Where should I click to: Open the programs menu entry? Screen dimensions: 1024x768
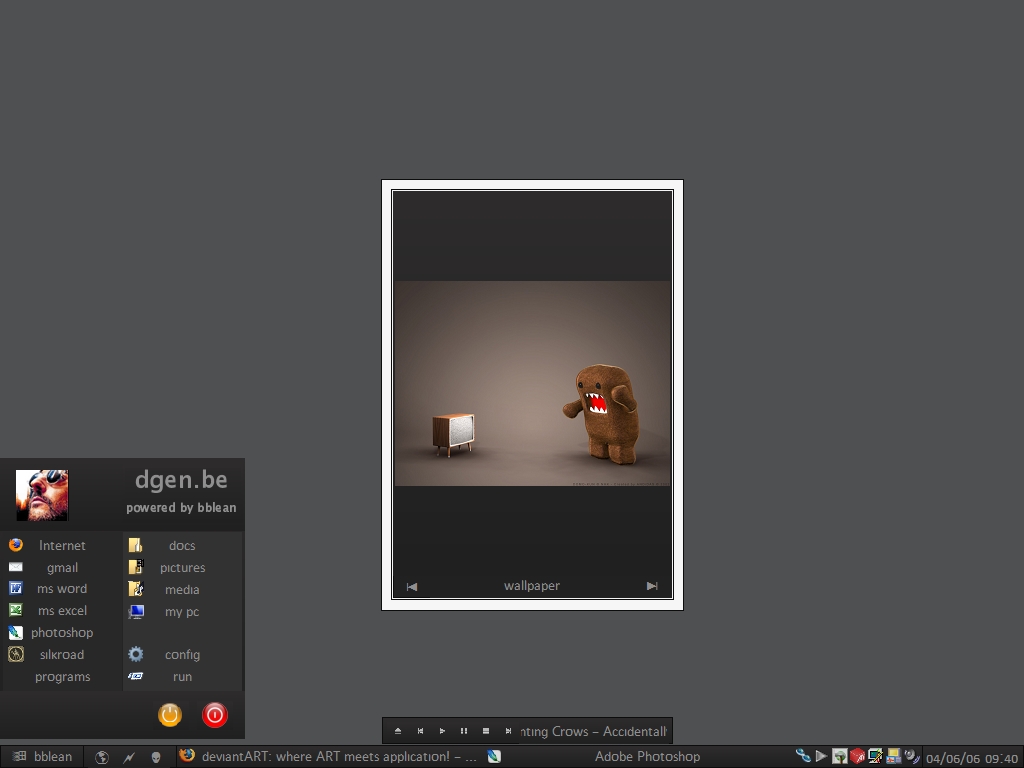click(x=63, y=677)
